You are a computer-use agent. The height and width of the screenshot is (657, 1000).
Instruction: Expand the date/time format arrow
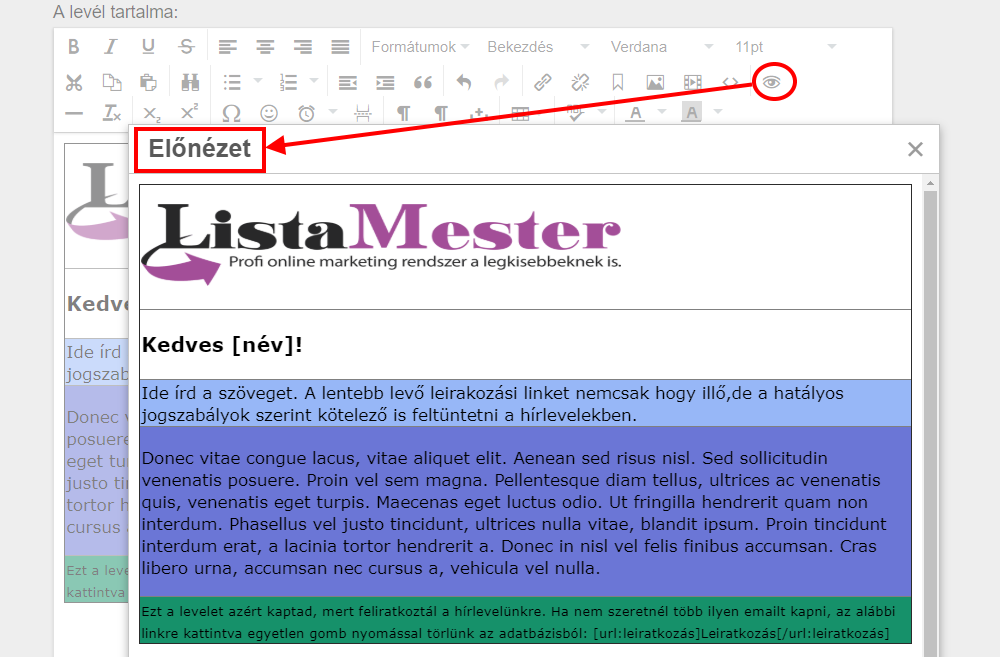[x=332, y=112]
